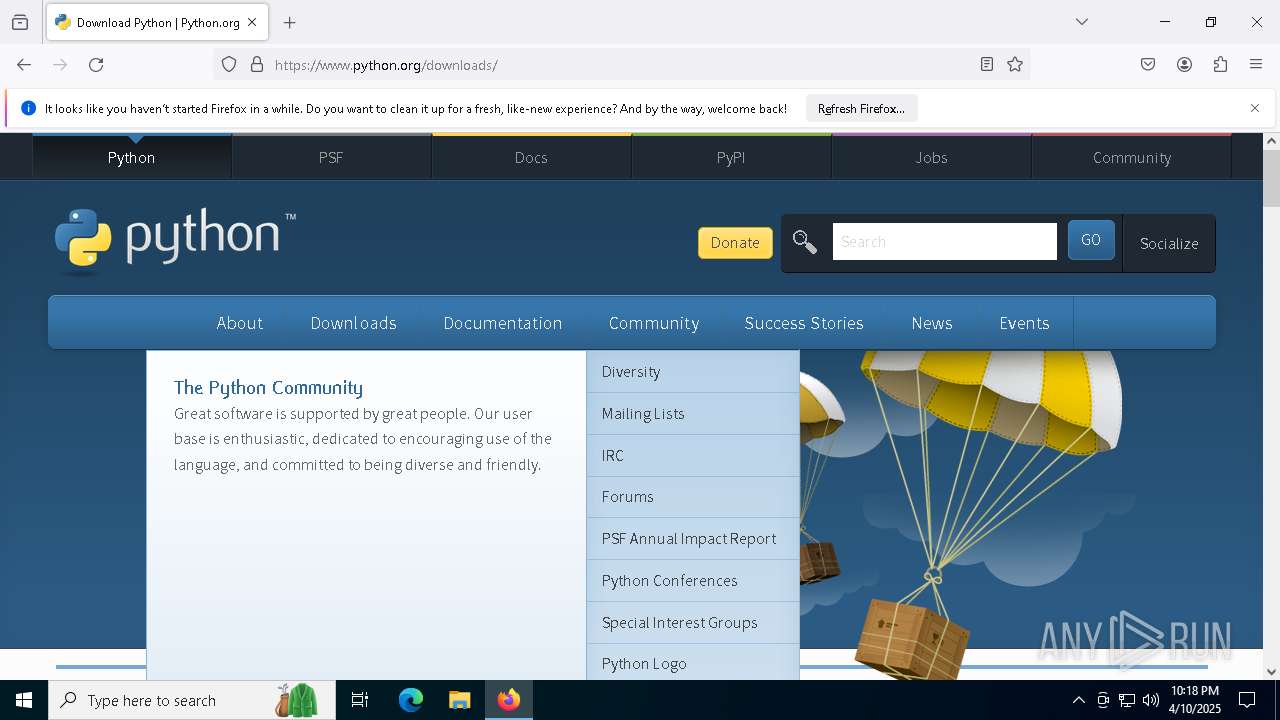Open the Jobs top tab
The width and height of the screenshot is (1280, 720).
(x=931, y=157)
